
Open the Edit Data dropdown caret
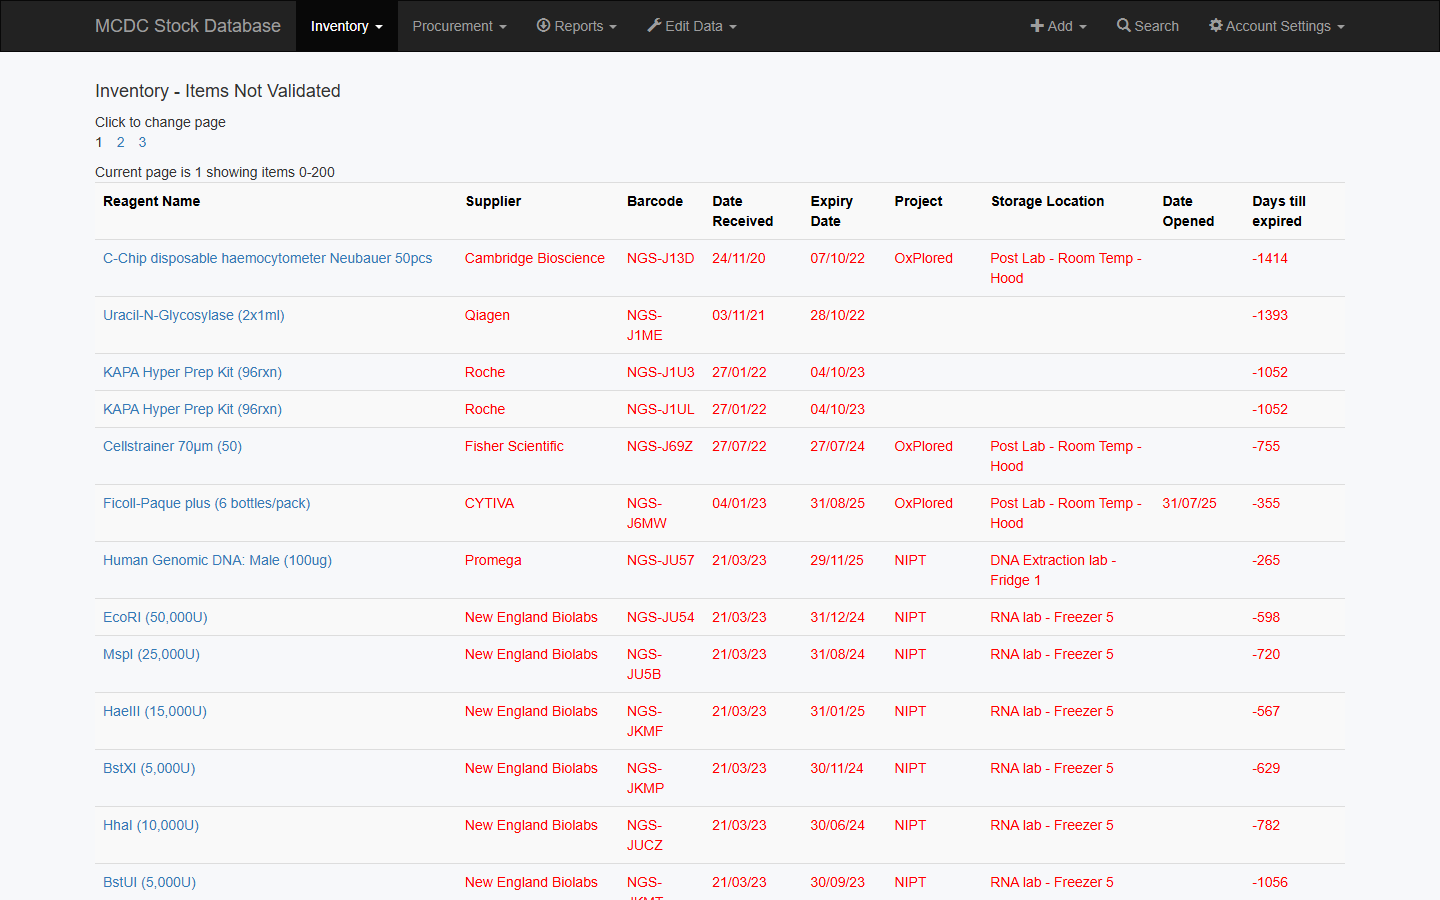[732, 27]
